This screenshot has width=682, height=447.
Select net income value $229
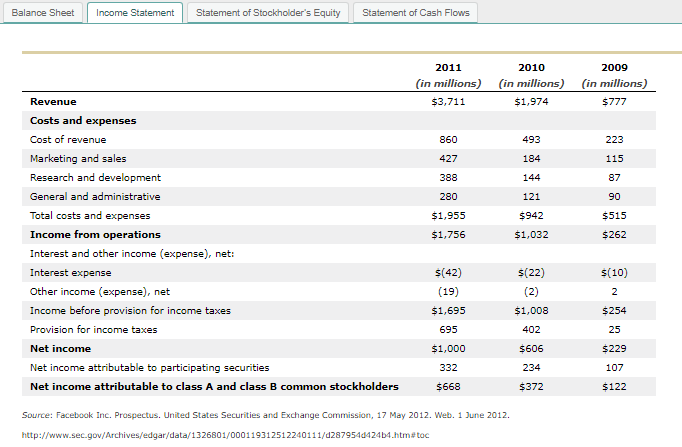(x=614, y=349)
